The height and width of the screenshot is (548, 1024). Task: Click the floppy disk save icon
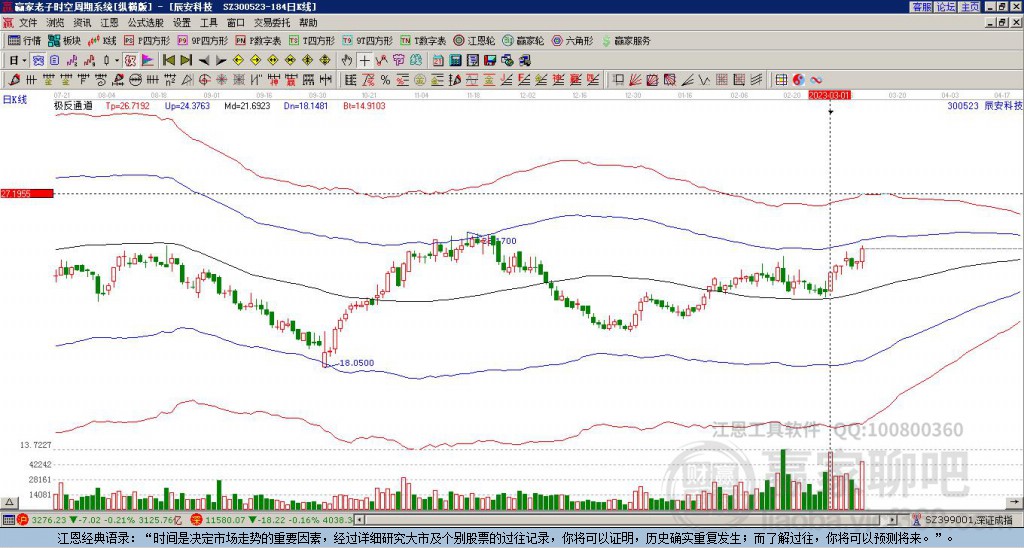[x=490, y=61]
